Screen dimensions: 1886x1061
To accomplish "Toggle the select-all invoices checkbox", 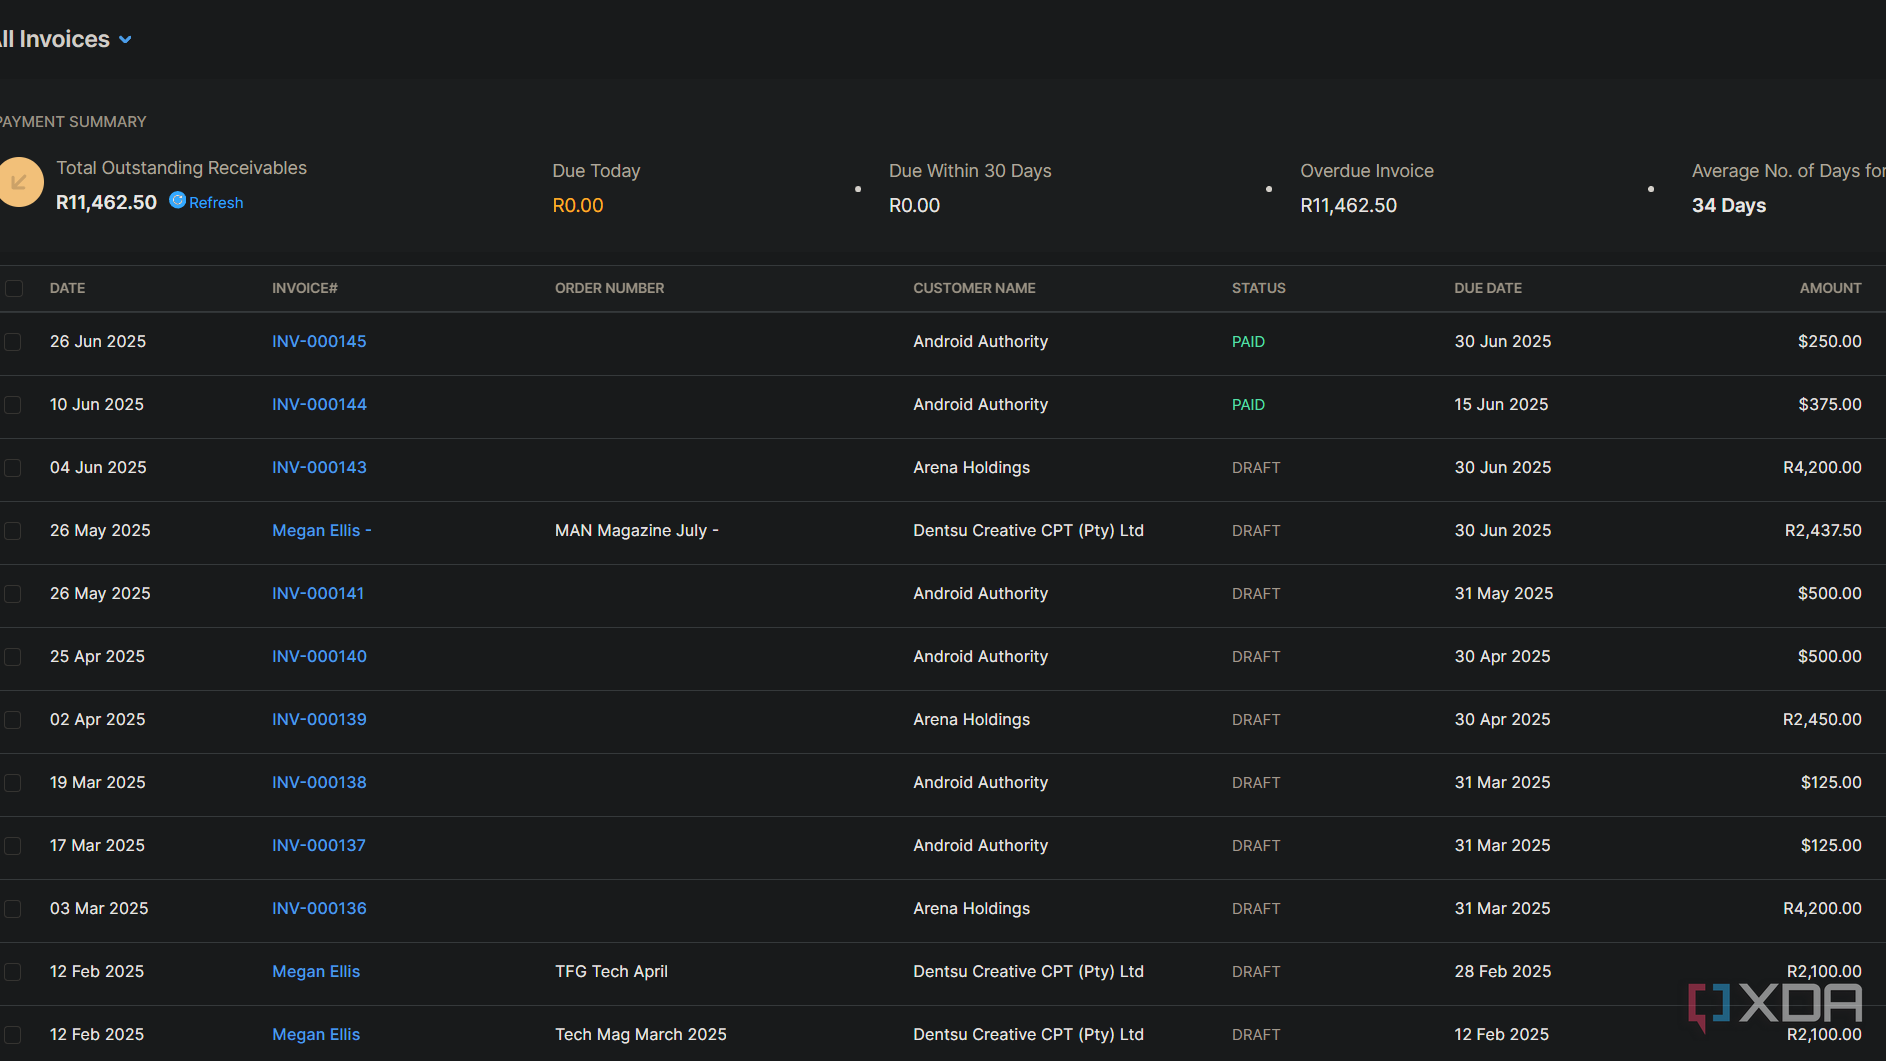I will 14,288.
